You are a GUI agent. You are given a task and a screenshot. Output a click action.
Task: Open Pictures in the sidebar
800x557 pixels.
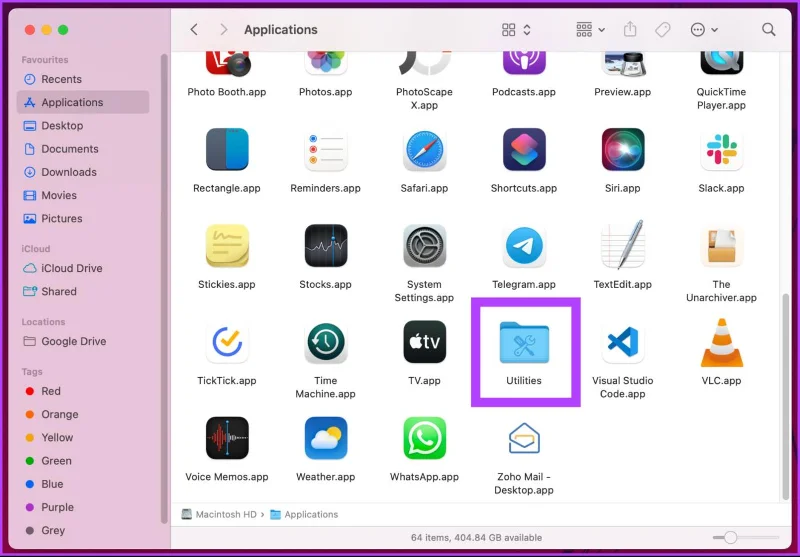(x=83, y=218)
